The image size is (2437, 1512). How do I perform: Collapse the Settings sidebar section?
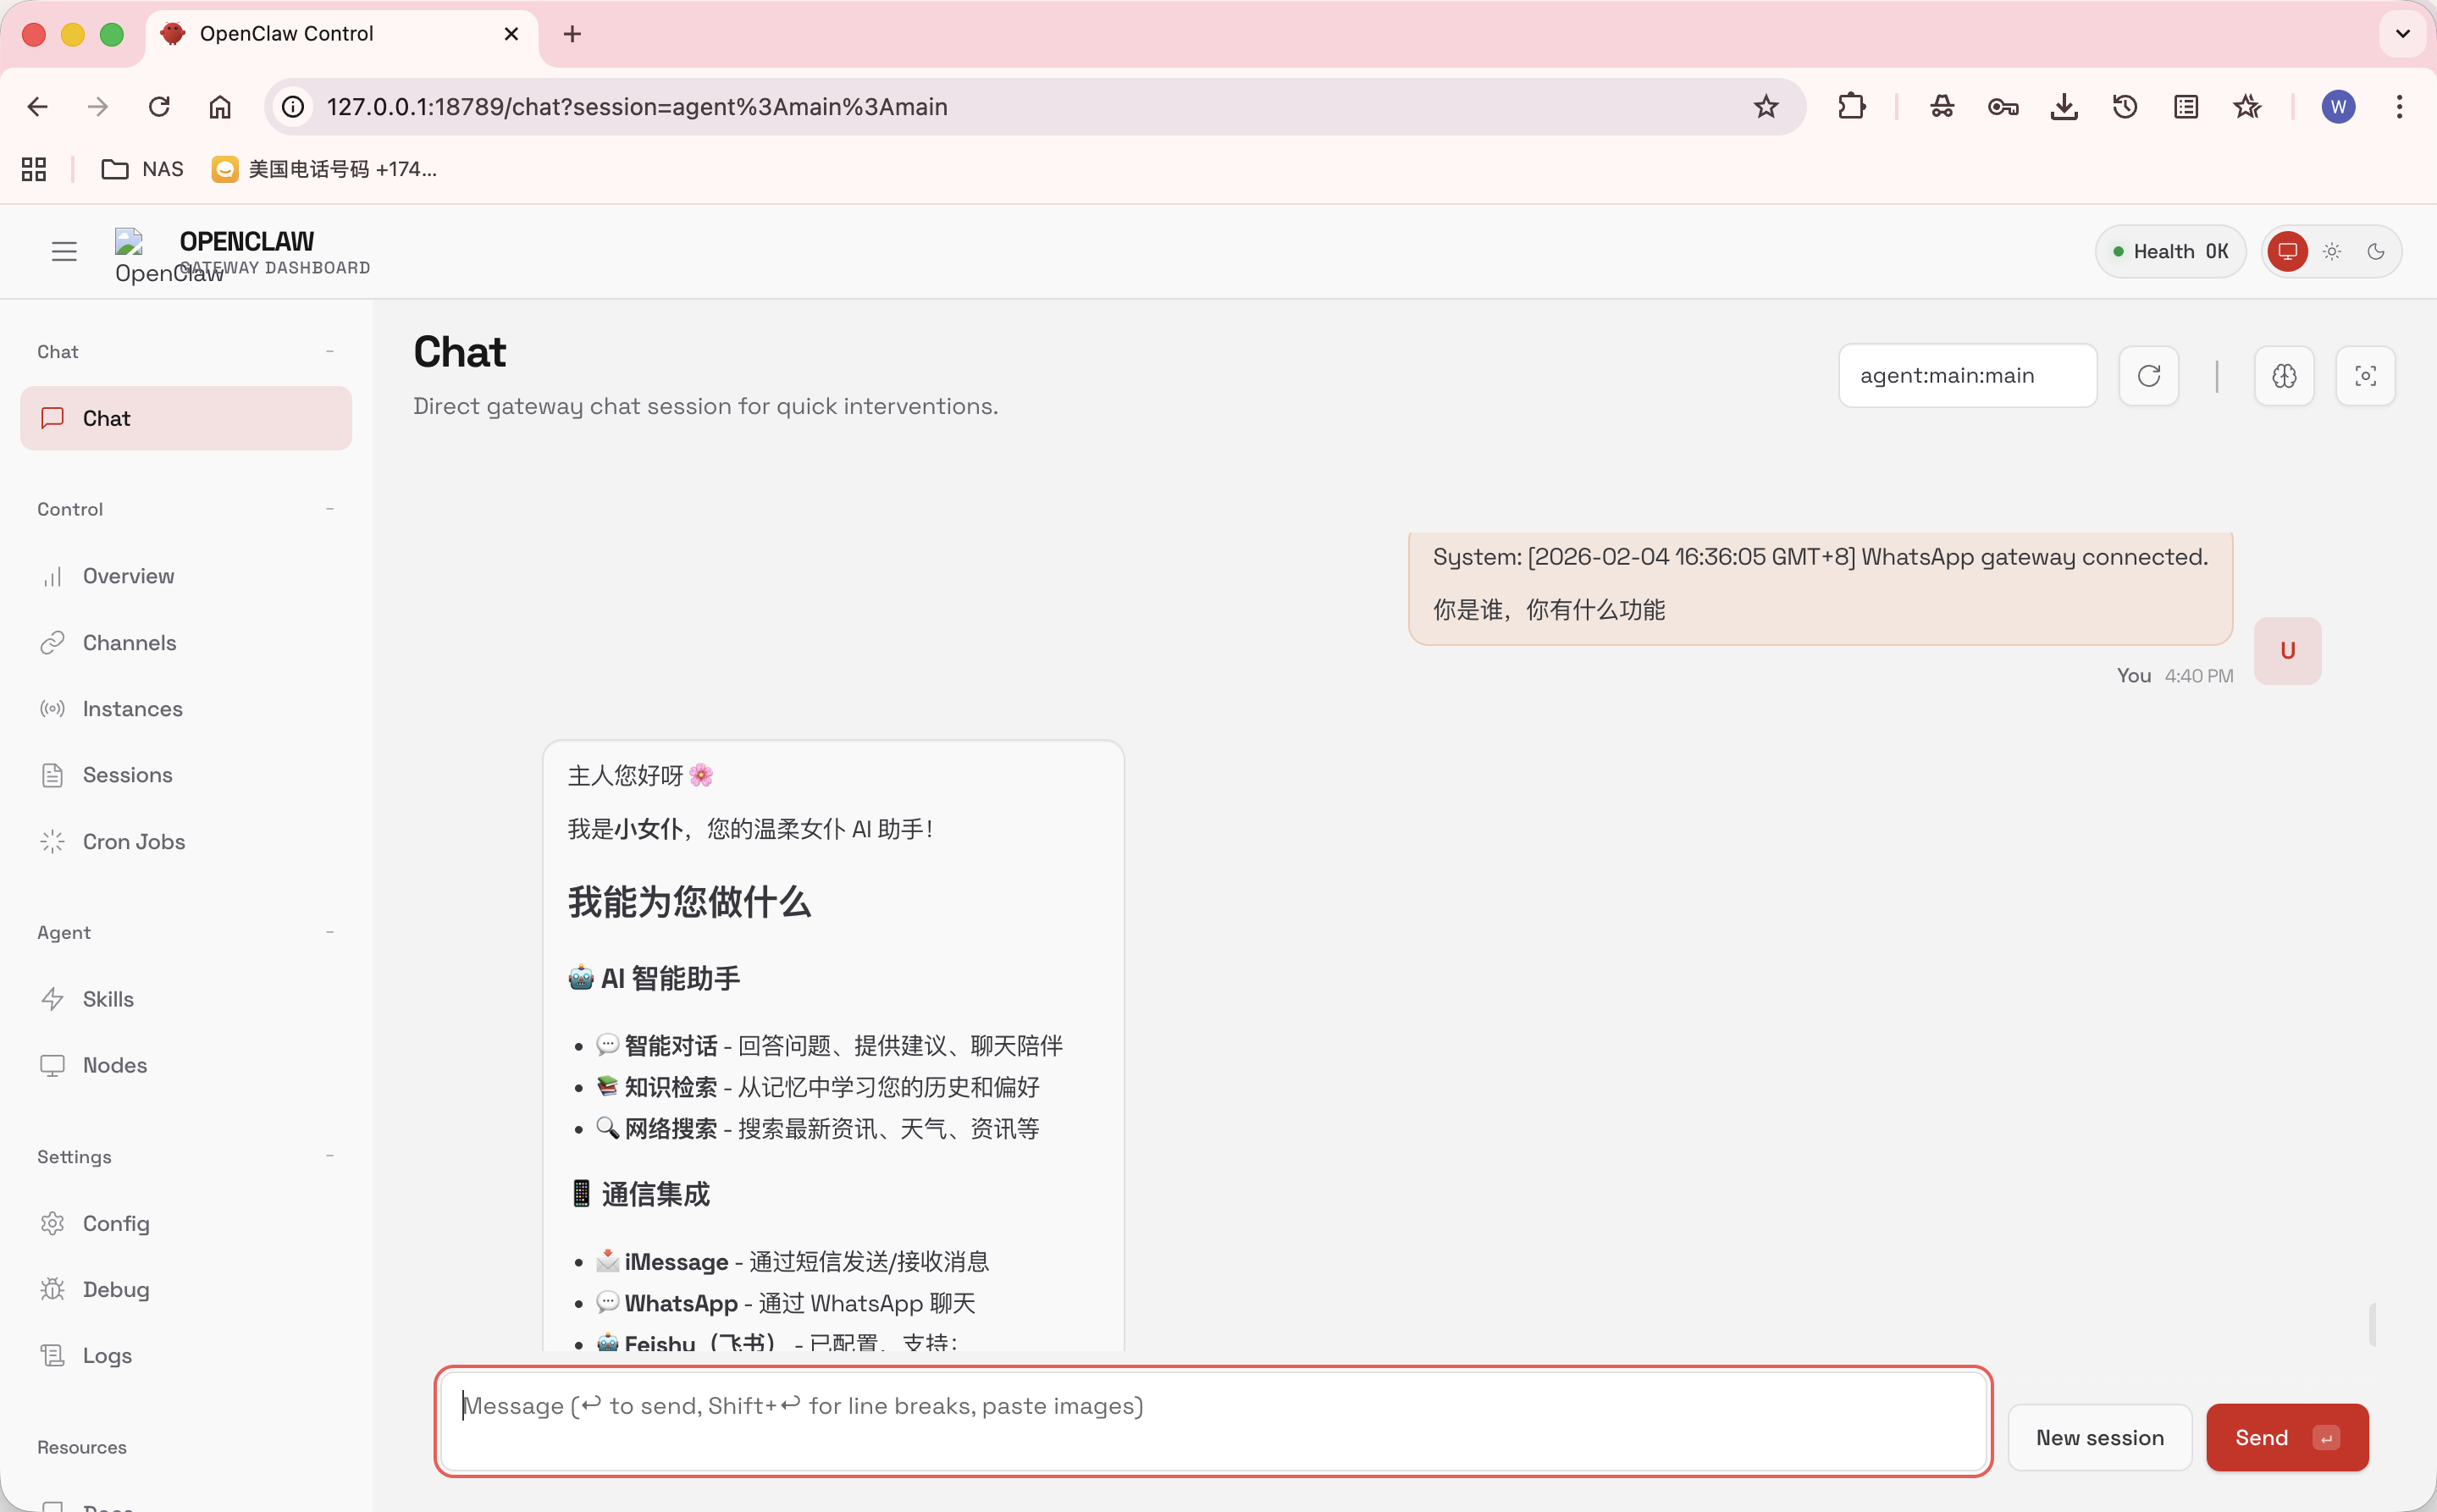[329, 1156]
